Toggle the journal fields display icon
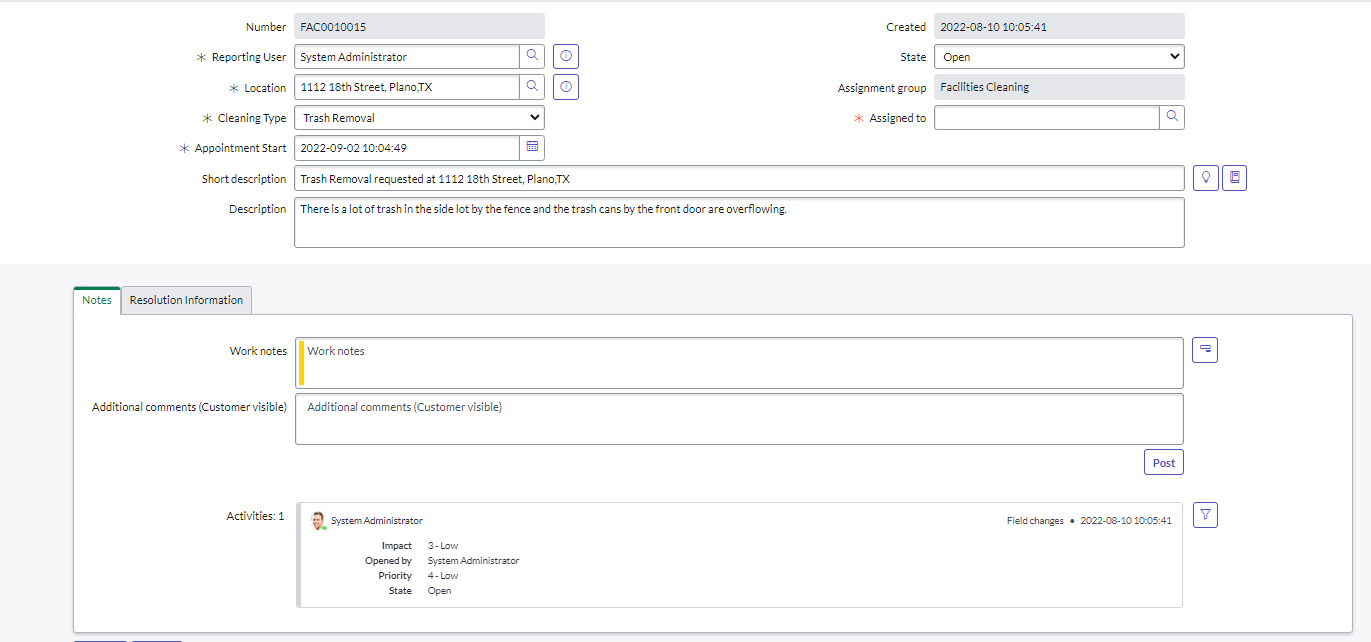This screenshot has width=1371, height=642. 1205,350
